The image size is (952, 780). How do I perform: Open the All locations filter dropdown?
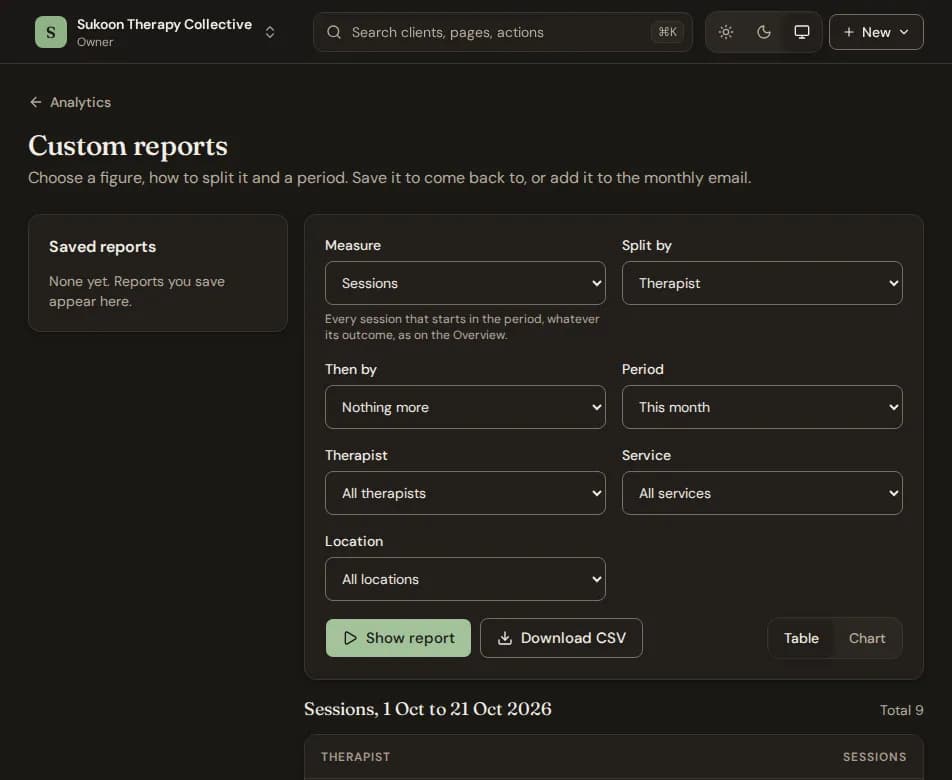(465, 579)
